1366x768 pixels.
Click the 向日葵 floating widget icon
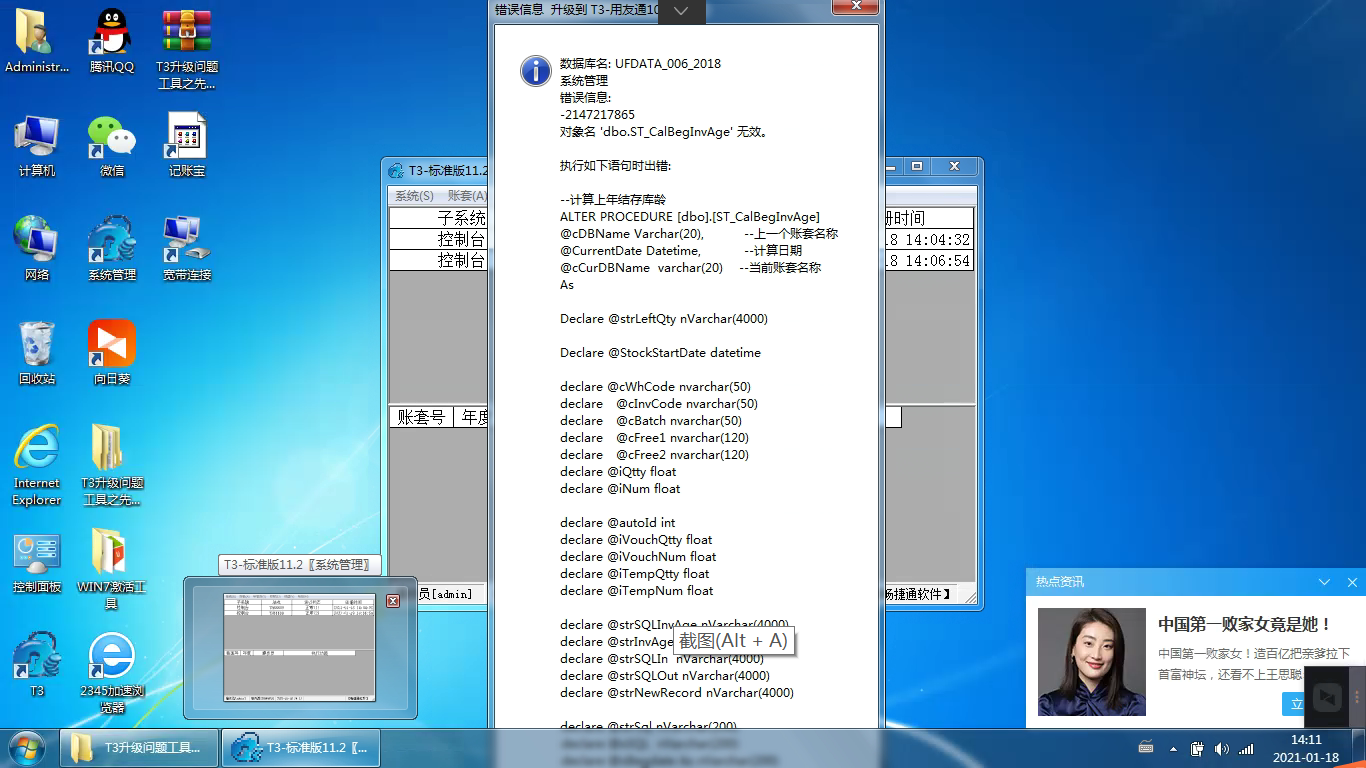pos(1327,697)
